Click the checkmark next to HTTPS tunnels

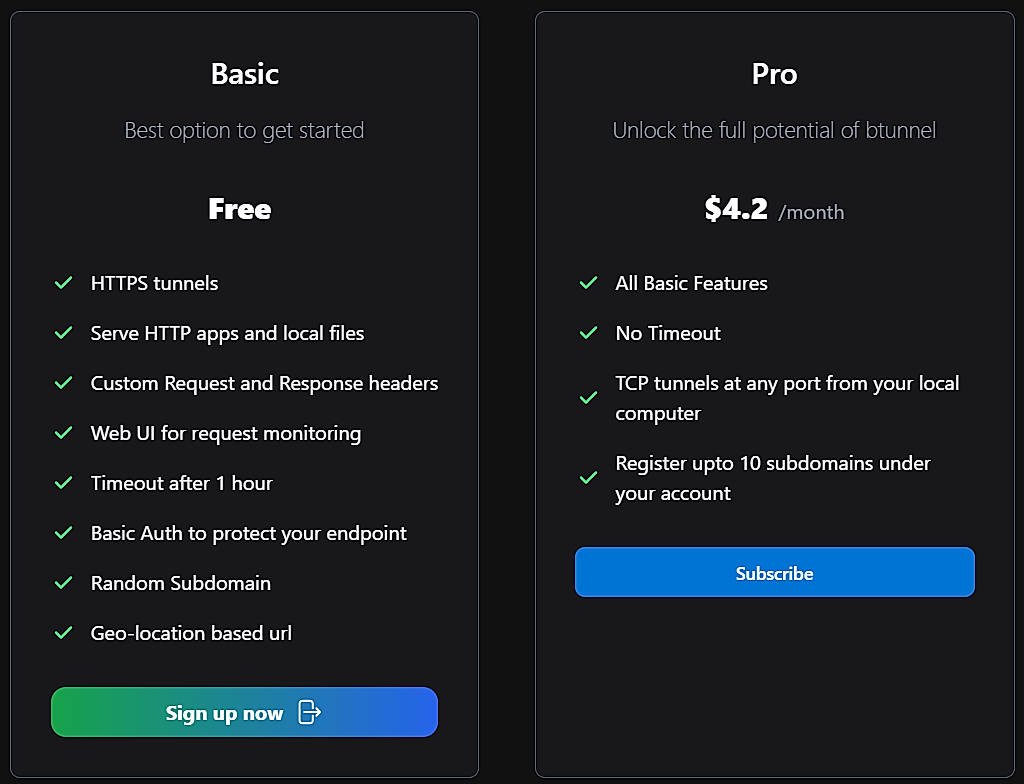pos(62,283)
